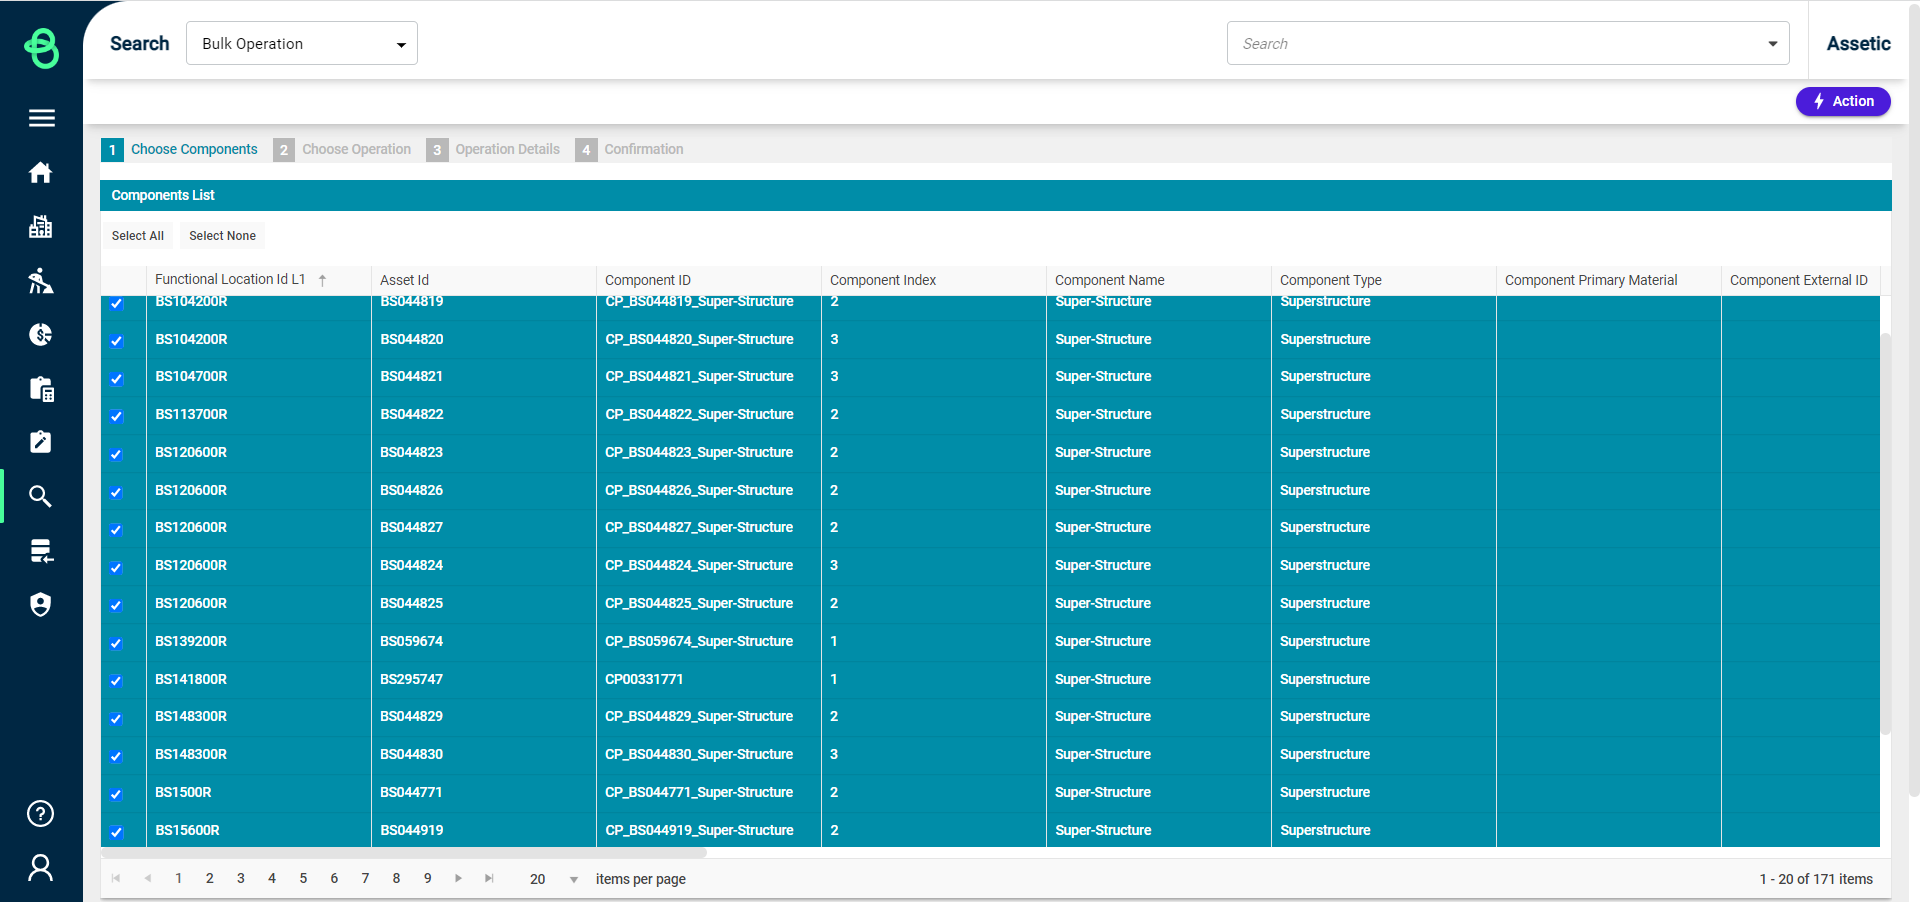Viewport: 1920px width, 902px height.
Task: Uncheck the row with Asset Id BS044820
Action: click(x=116, y=340)
